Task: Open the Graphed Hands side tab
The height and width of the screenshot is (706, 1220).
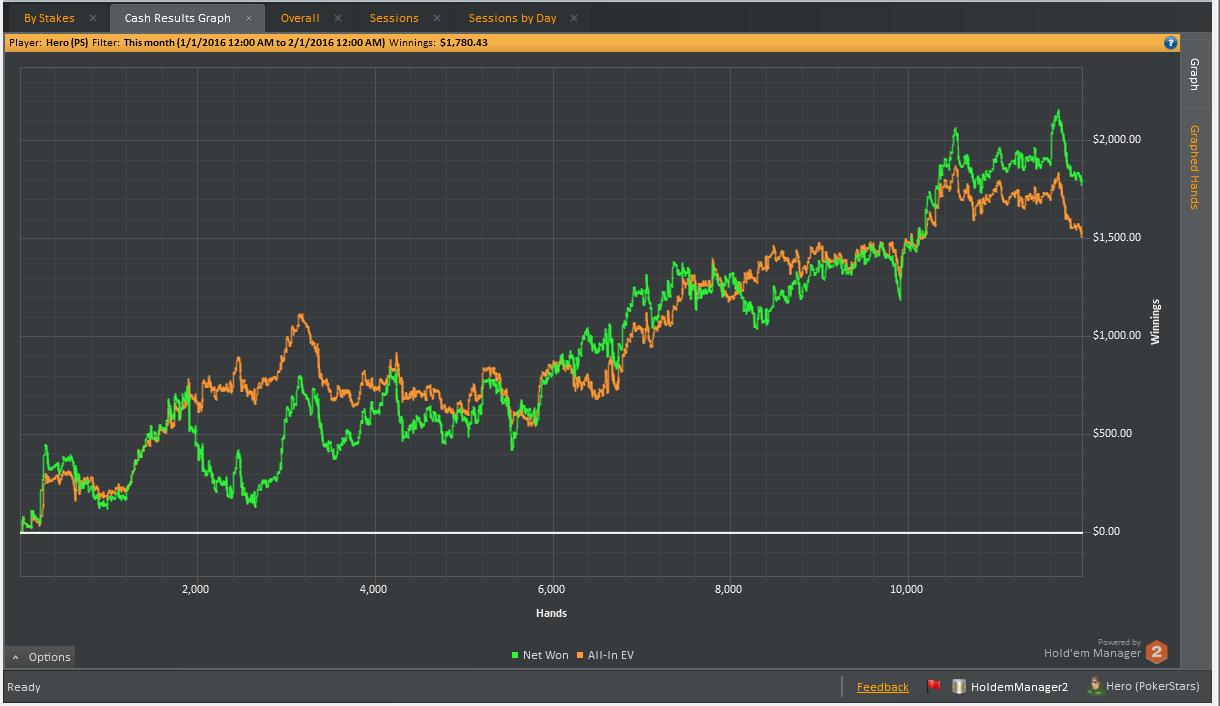Action: [x=1194, y=167]
